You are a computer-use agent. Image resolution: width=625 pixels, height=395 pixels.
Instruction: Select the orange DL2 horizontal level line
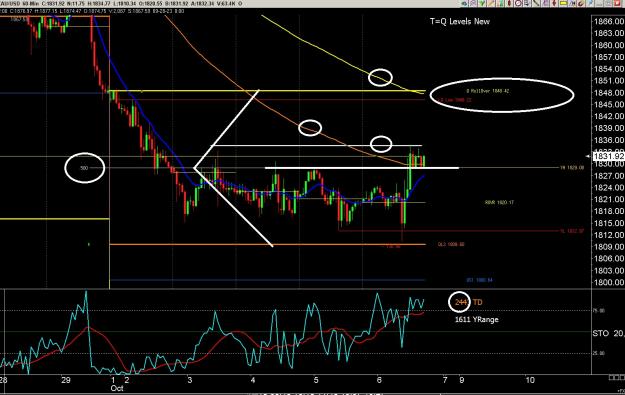coord(267,244)
